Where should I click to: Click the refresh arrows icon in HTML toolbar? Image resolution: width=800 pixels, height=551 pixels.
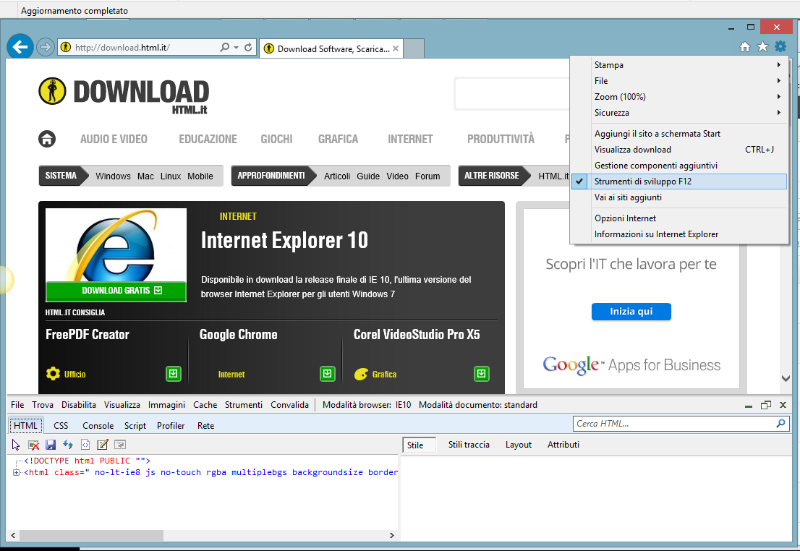click(68, 444)
